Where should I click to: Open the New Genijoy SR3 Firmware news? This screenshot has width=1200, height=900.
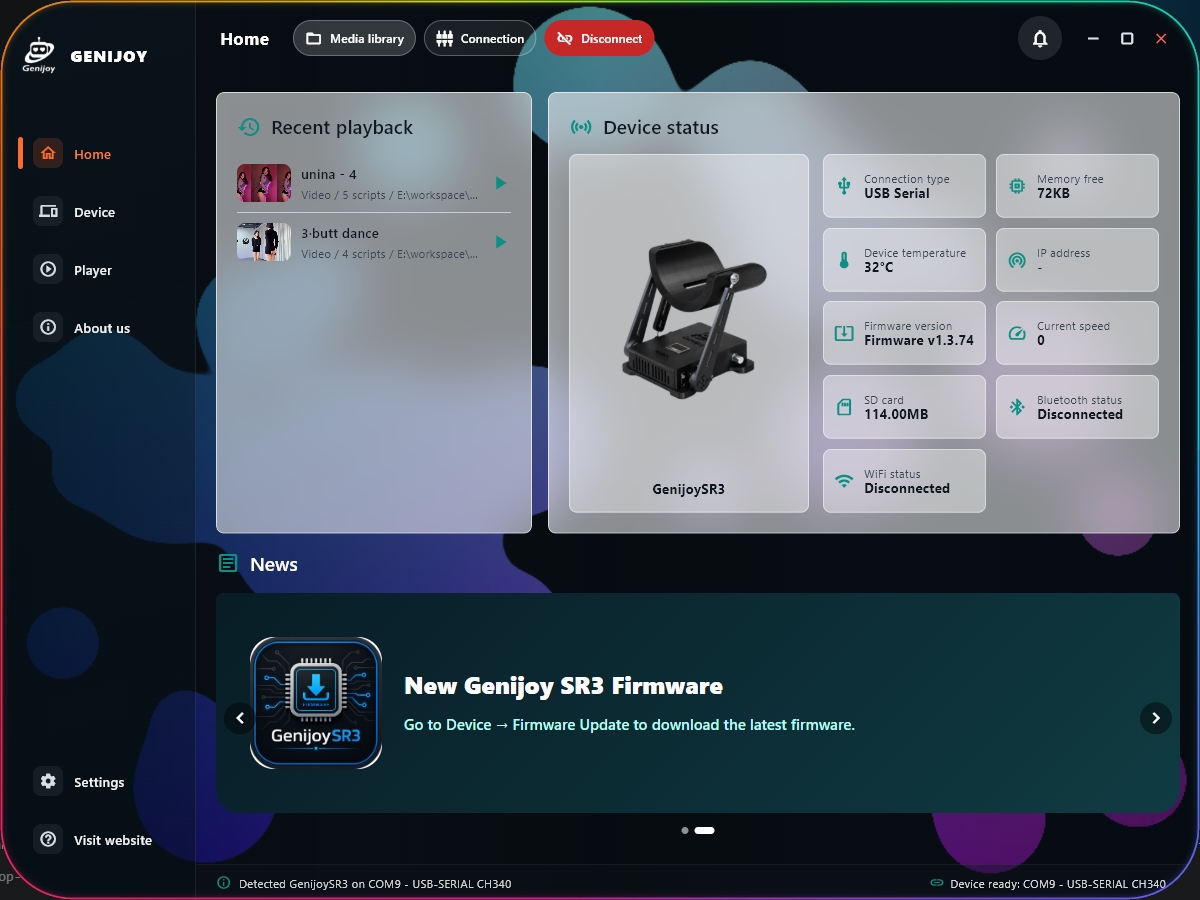tap(563, 686)
